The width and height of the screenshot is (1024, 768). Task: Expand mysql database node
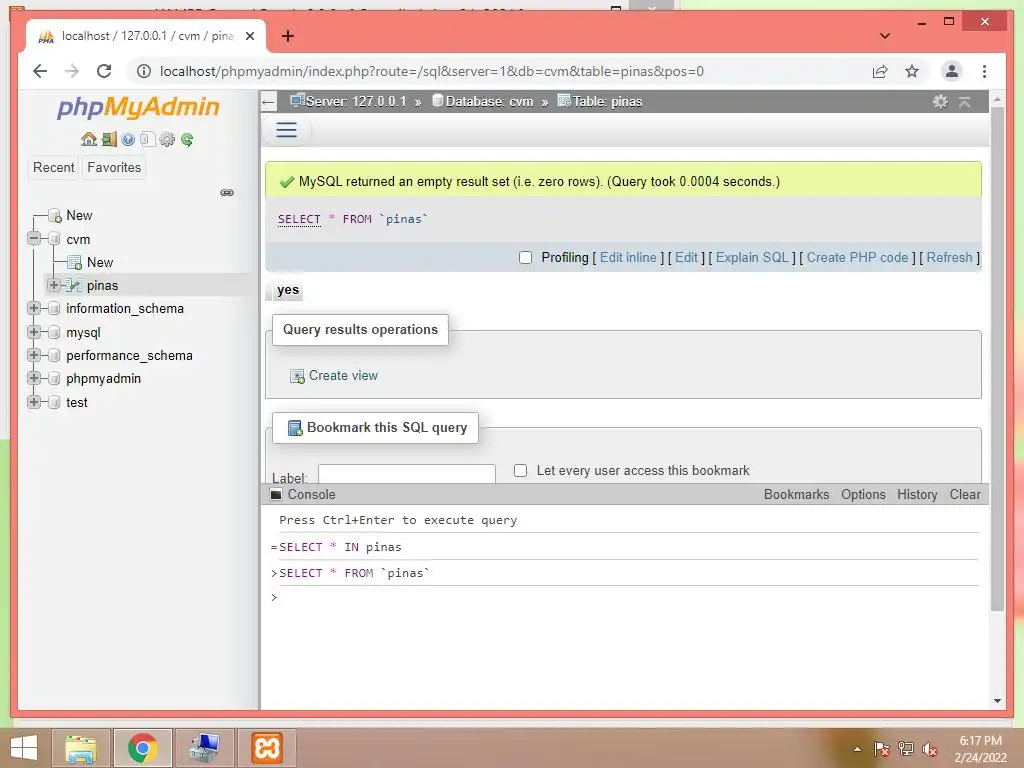(x=34, y=332)
